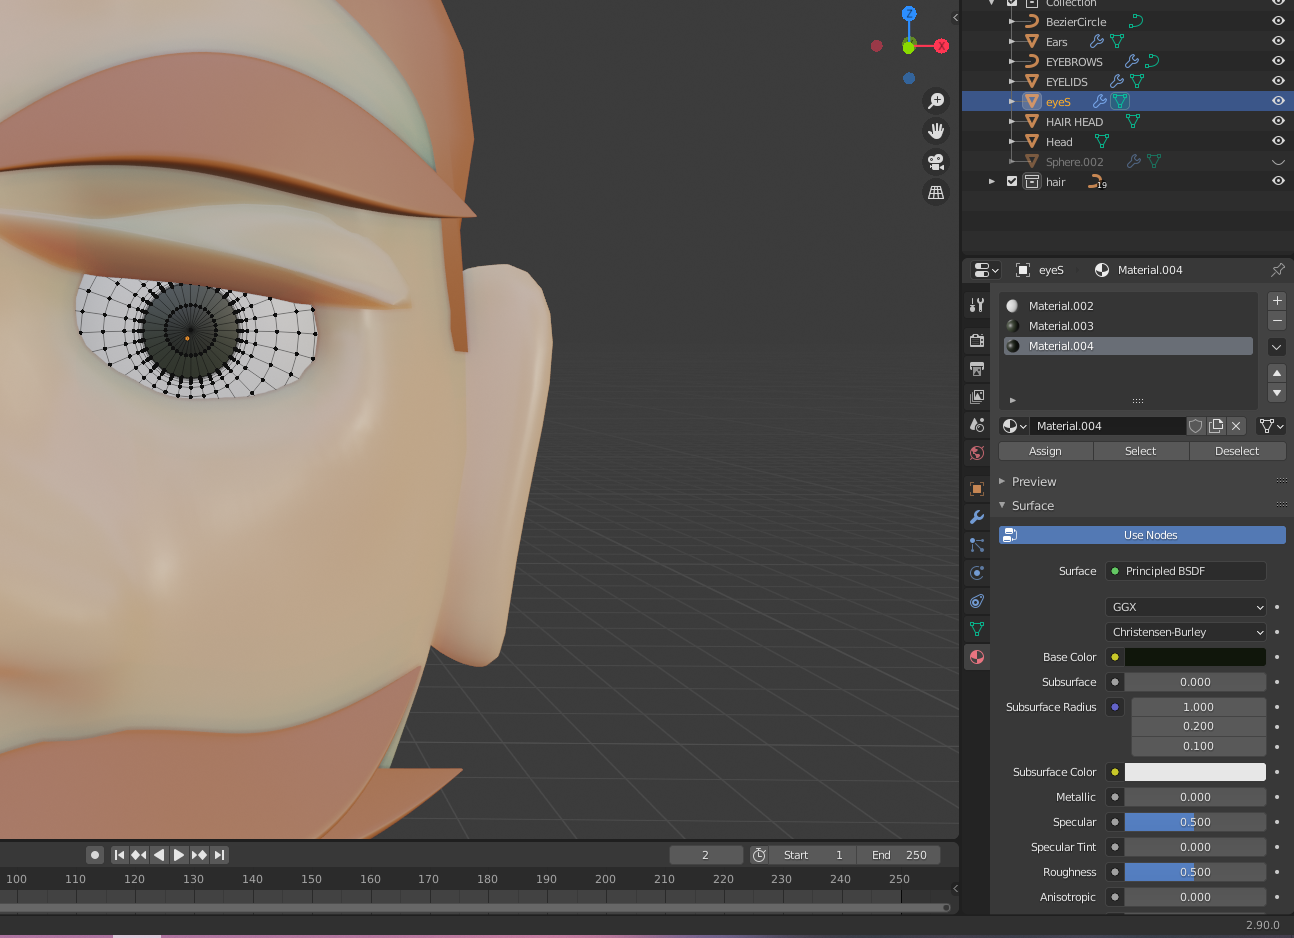Uncheck the hair collection checkbox
Viewport: 1294px width, 938px height.
(x=1012, y=182)
